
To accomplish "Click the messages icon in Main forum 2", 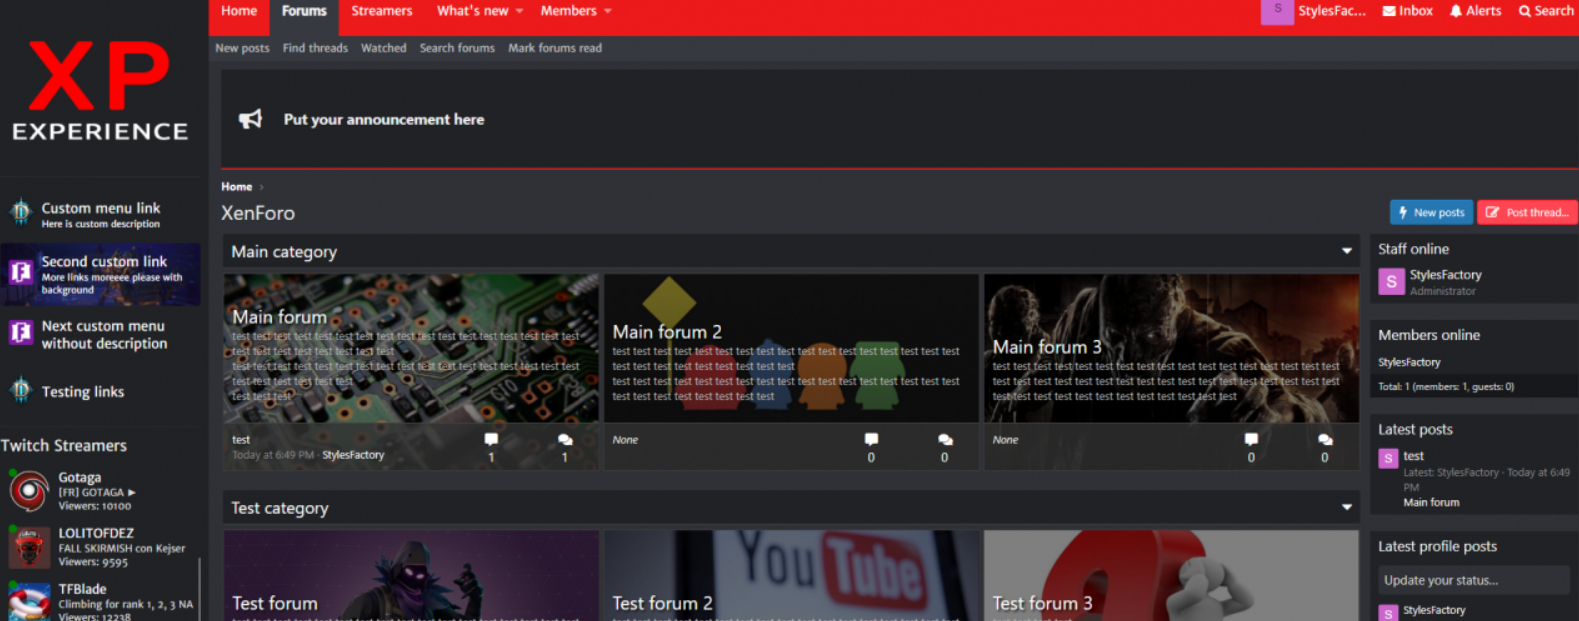I will point(945,439).
